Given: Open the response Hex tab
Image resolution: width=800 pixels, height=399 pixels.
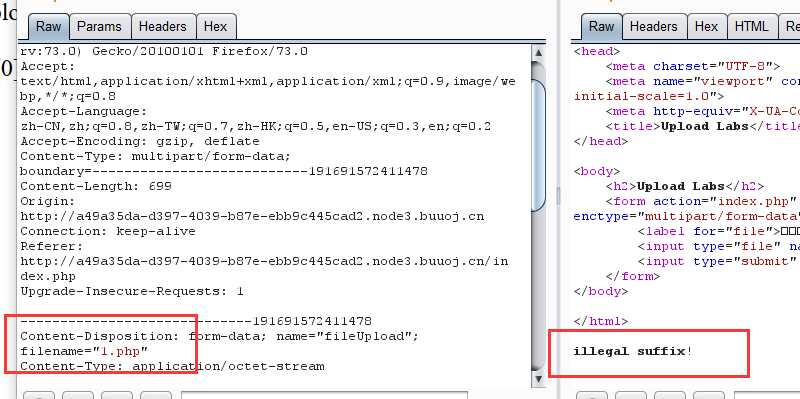Looking at the screenshot, I should (x=707, y=27).
